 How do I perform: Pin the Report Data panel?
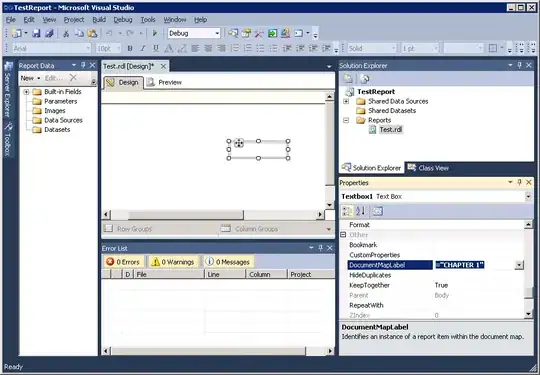[83, 65]
